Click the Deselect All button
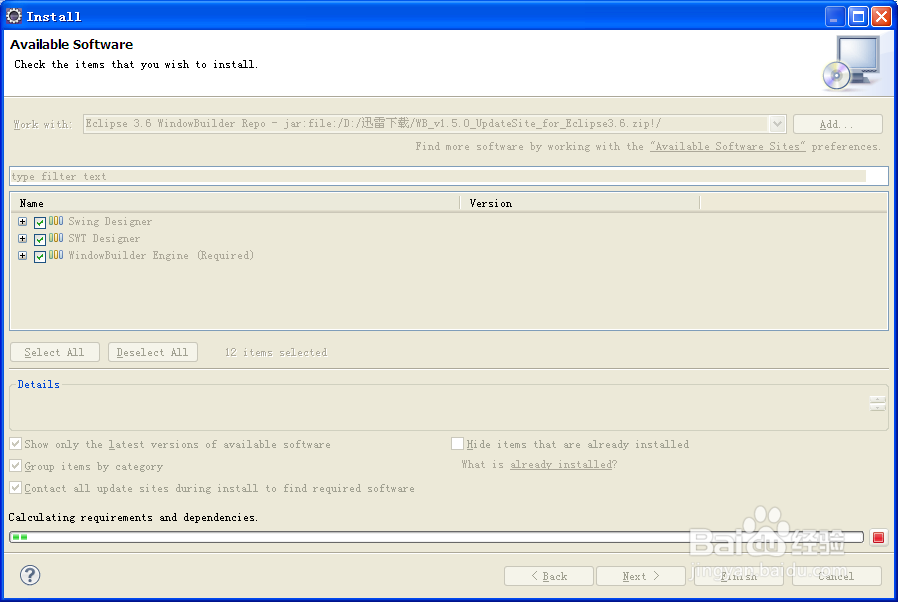 click(x=153, y=352)
